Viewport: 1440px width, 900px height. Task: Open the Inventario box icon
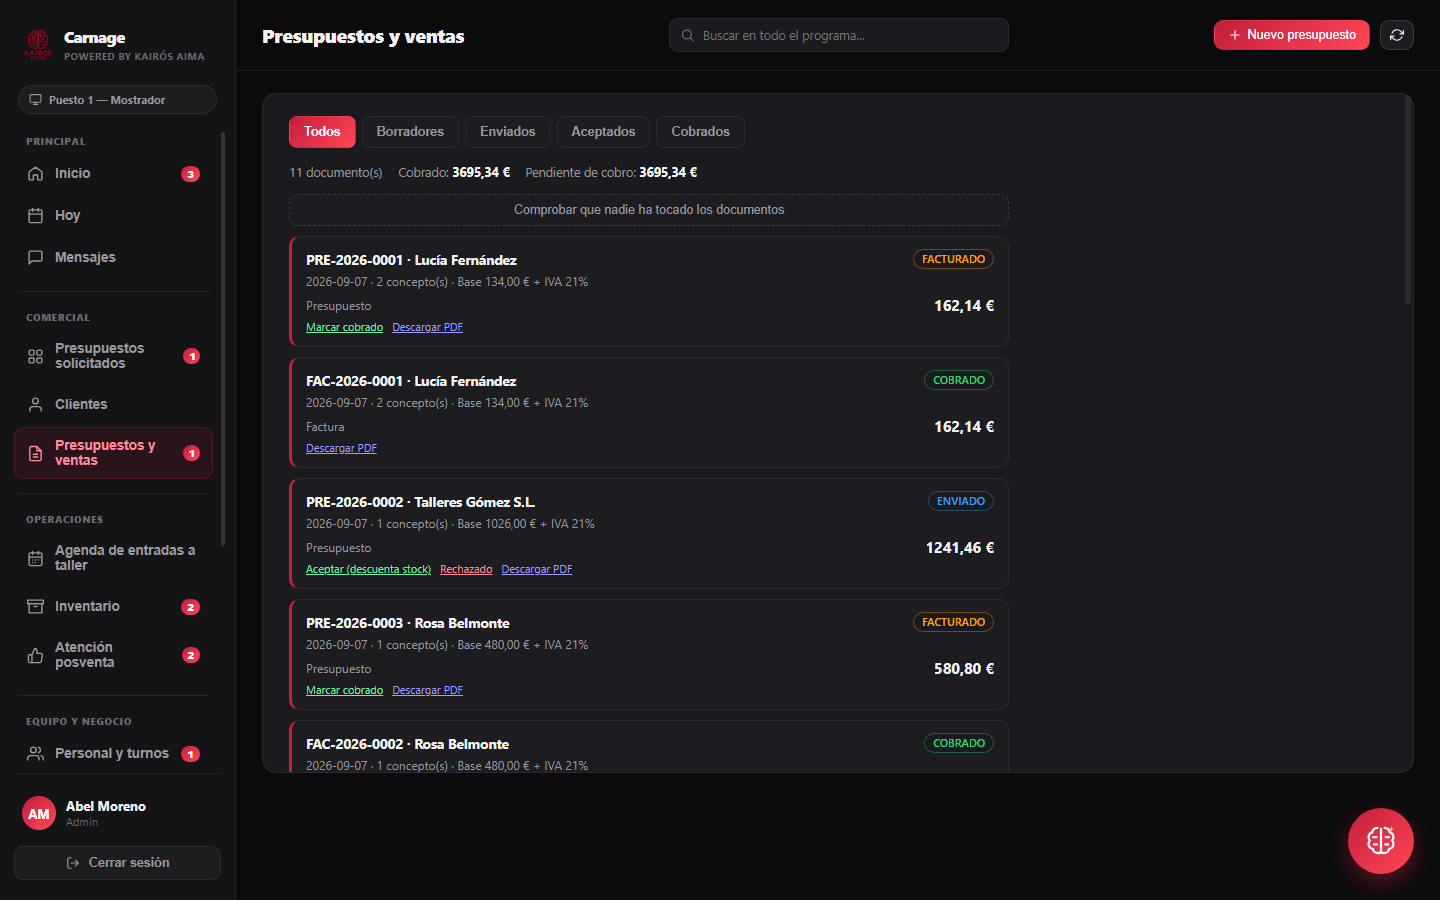pyautogui.click(x=35, y=607)
